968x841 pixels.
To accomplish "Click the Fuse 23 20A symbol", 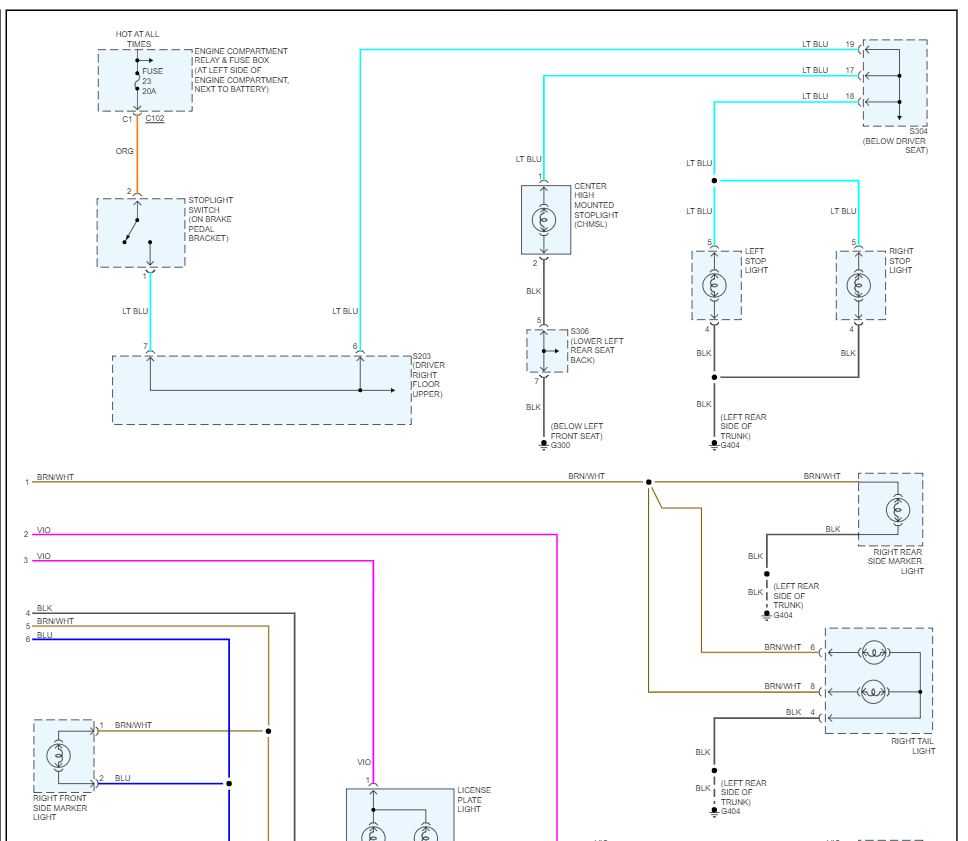I will [137, 81].
